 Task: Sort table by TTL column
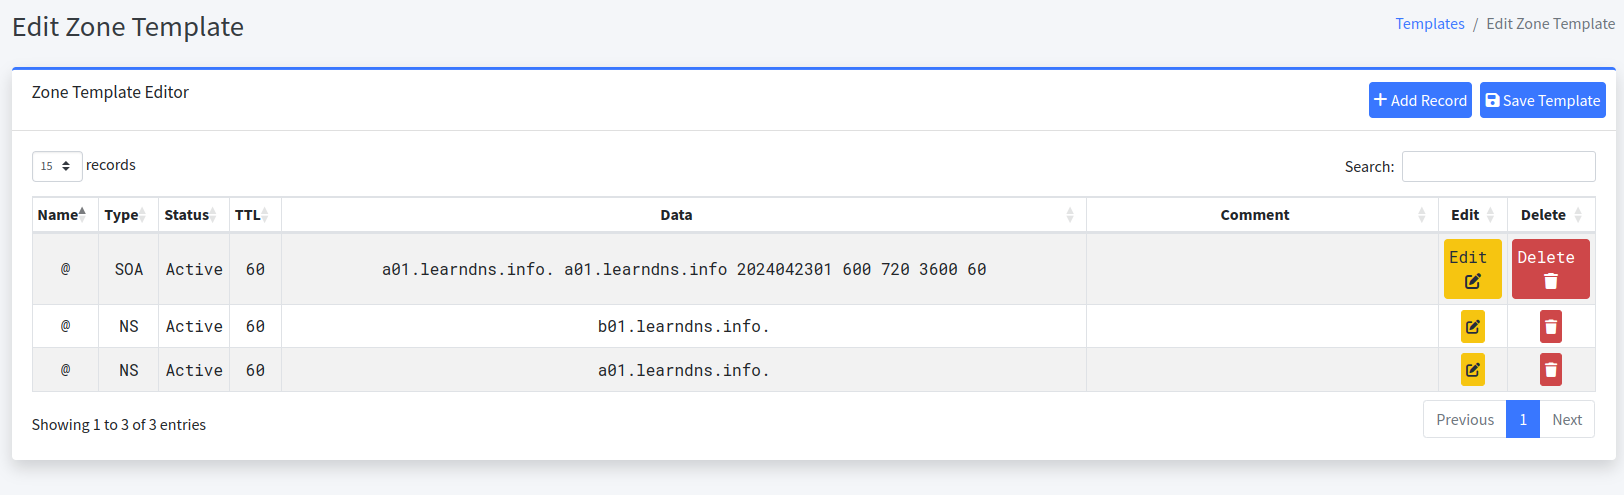tap(255, 215)
